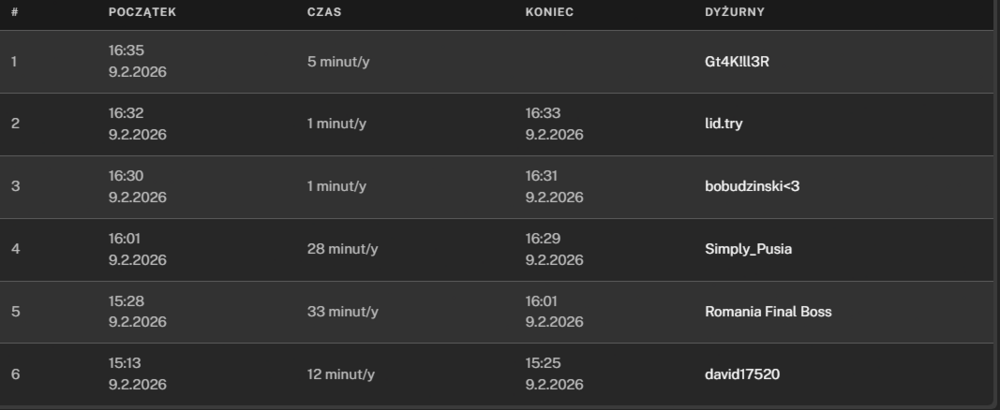Click the 15:13 start time
This screenshot has height=410, width=1000.
click(126, 365)
